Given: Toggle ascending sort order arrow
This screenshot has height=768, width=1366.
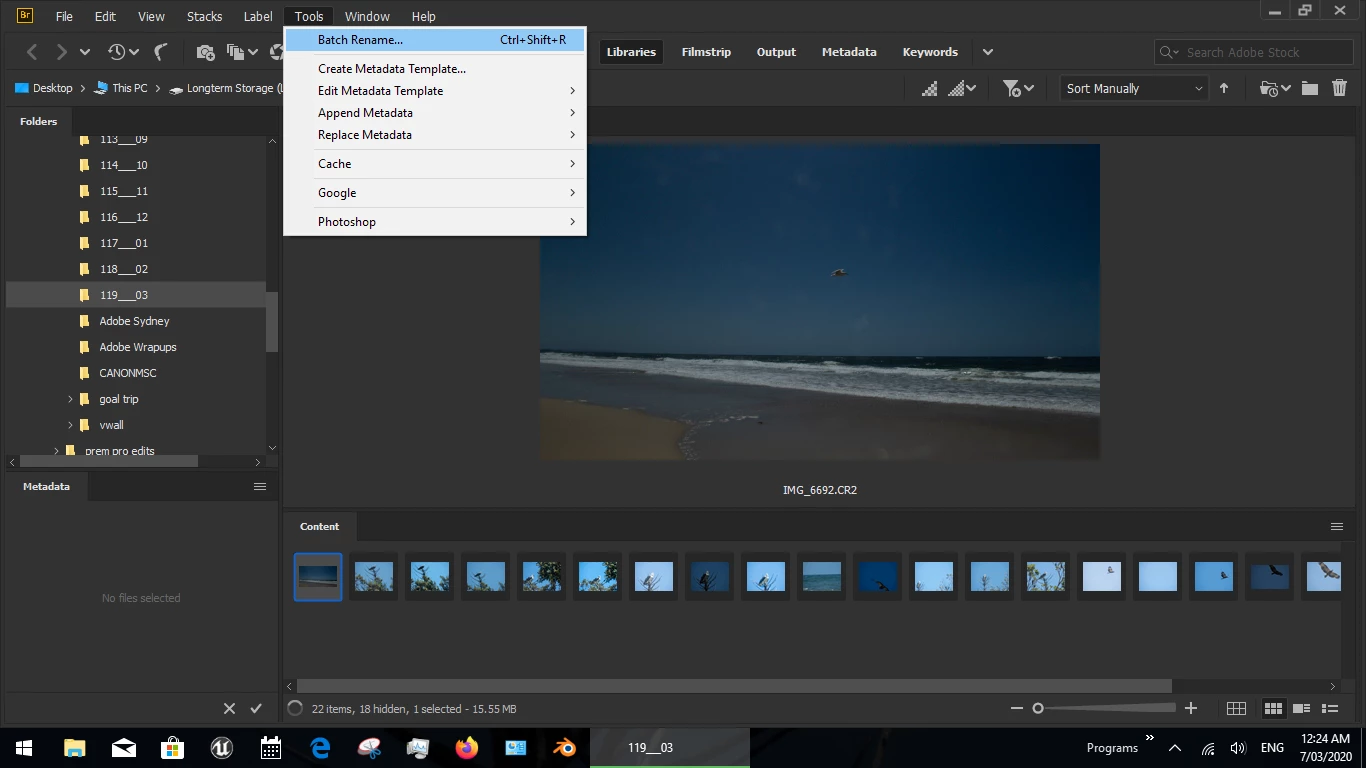Looking at the screenshot, I should (x=1224, y=88).
